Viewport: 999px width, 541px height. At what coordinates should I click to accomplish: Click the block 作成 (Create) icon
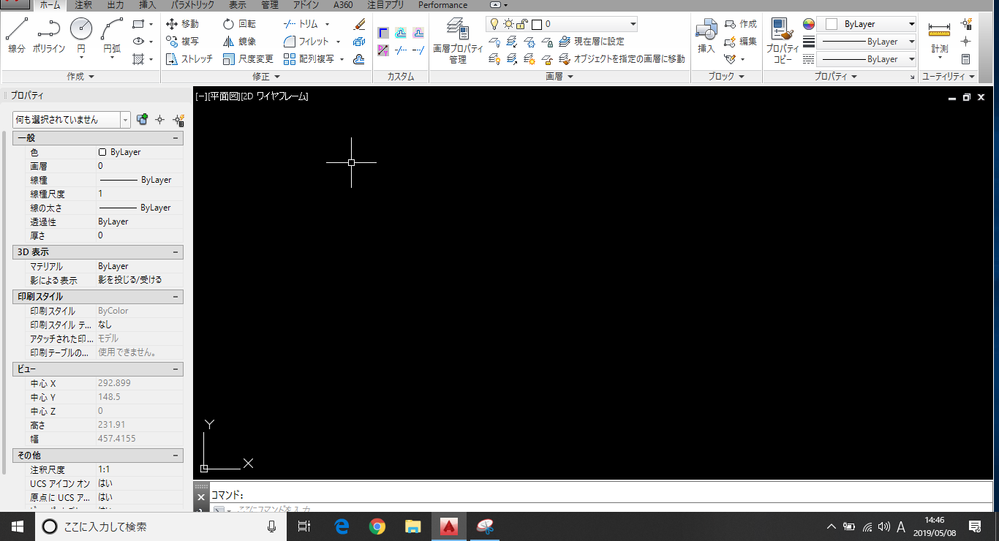tap(740, 24)
